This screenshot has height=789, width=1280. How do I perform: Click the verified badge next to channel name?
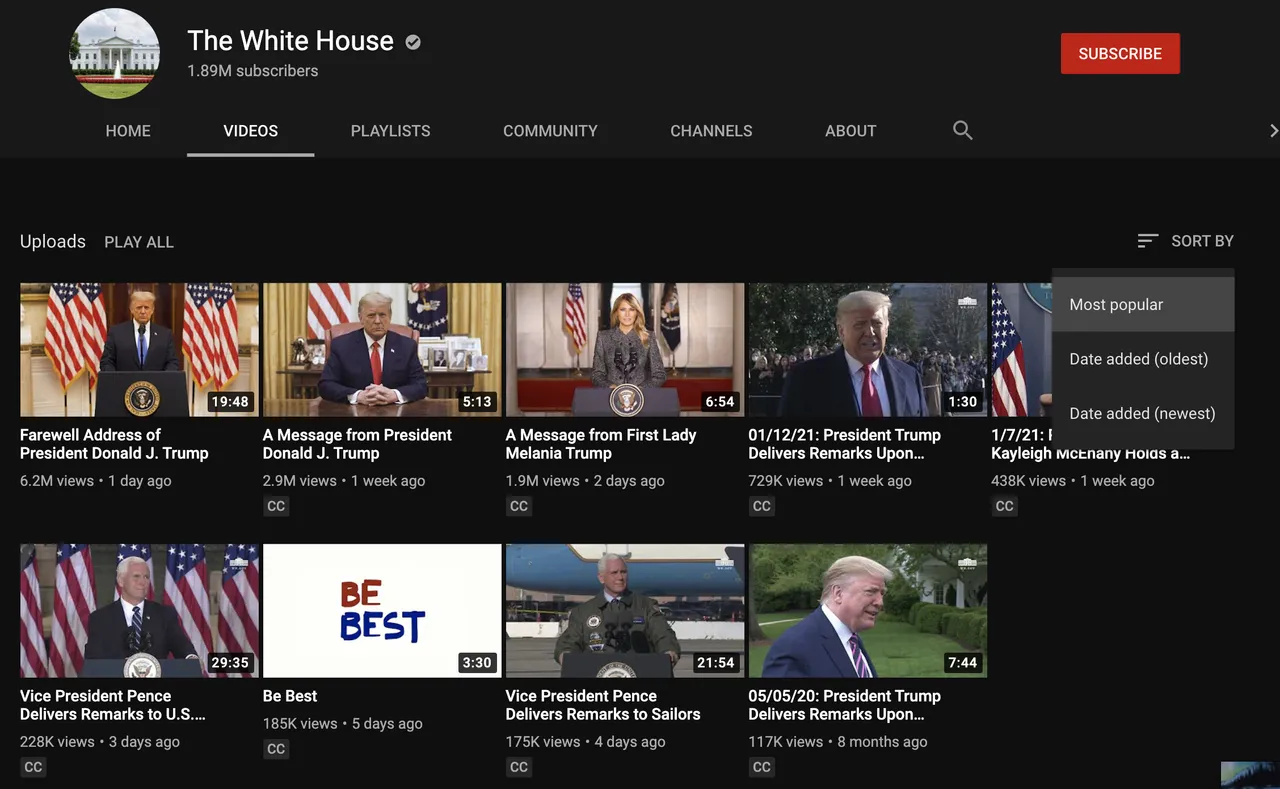click(x=413, y=42)
